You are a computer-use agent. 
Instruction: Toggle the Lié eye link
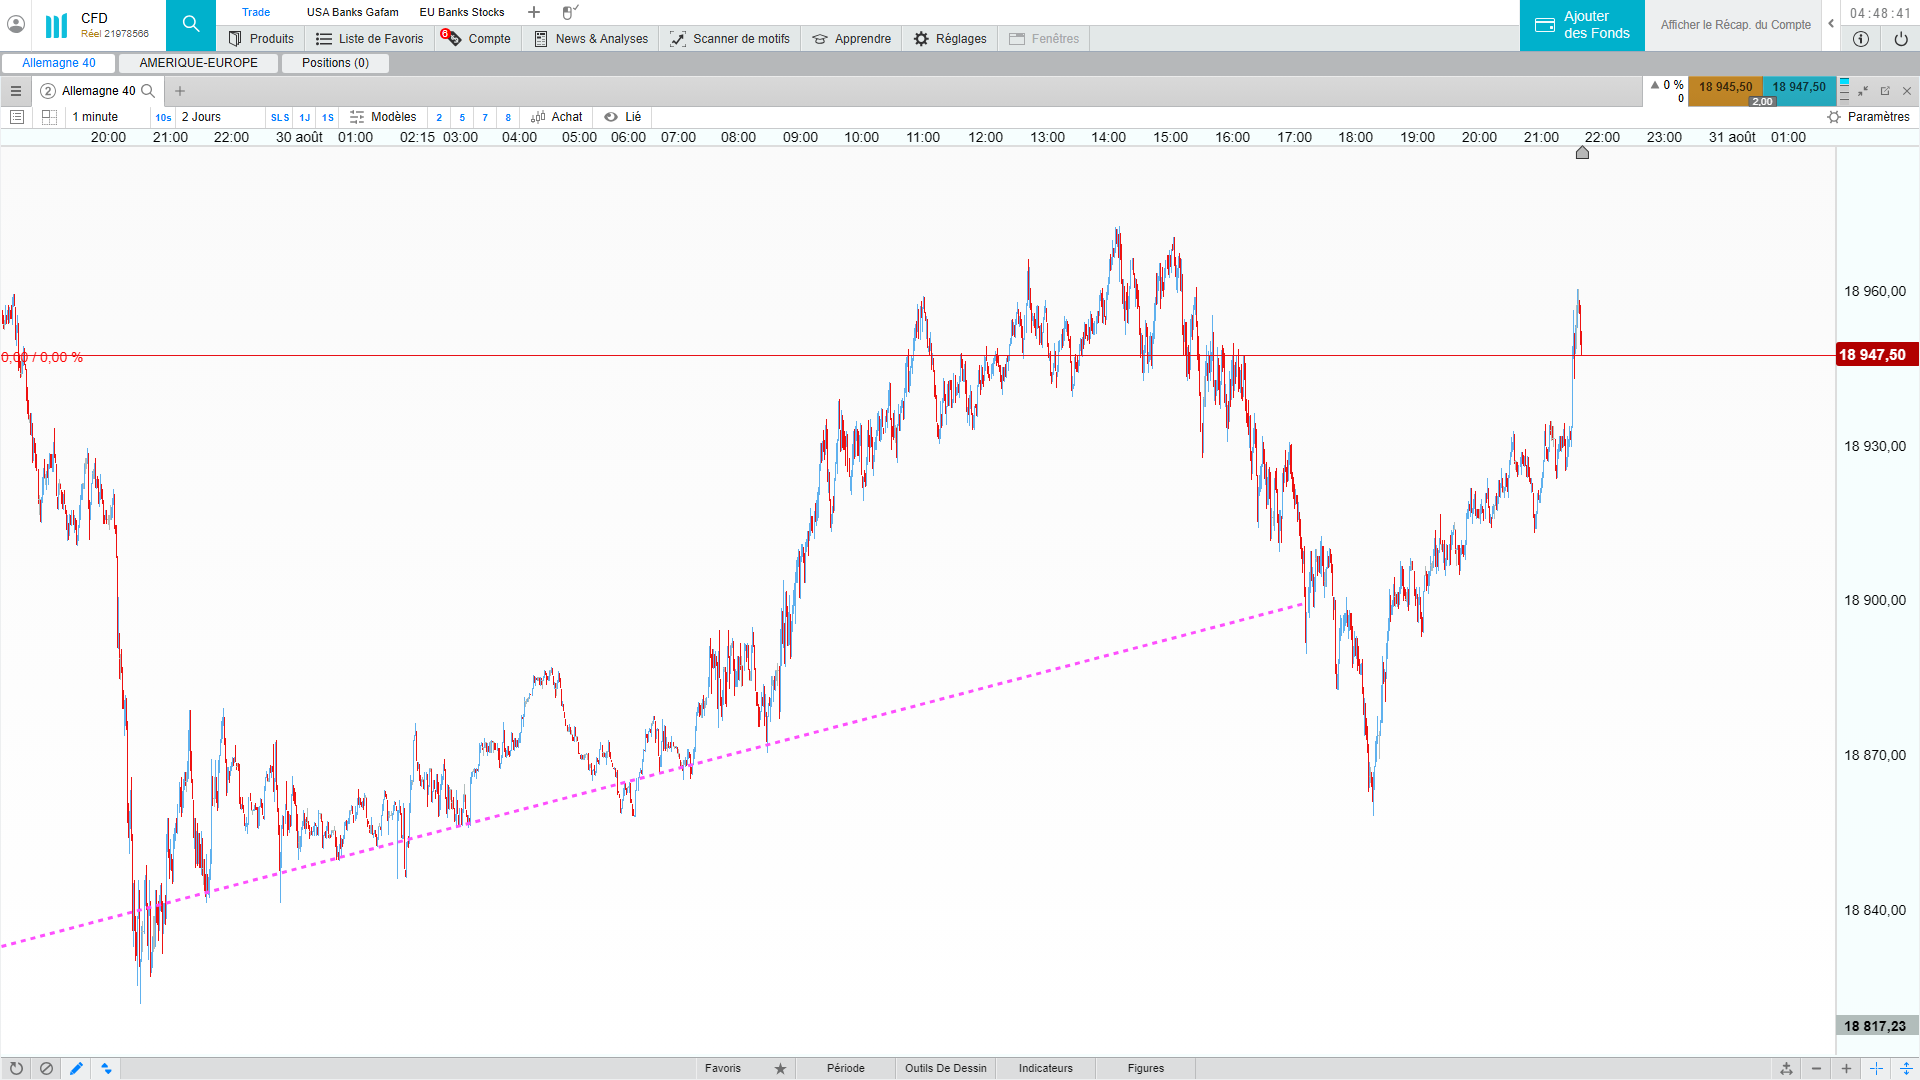[622, 117]
